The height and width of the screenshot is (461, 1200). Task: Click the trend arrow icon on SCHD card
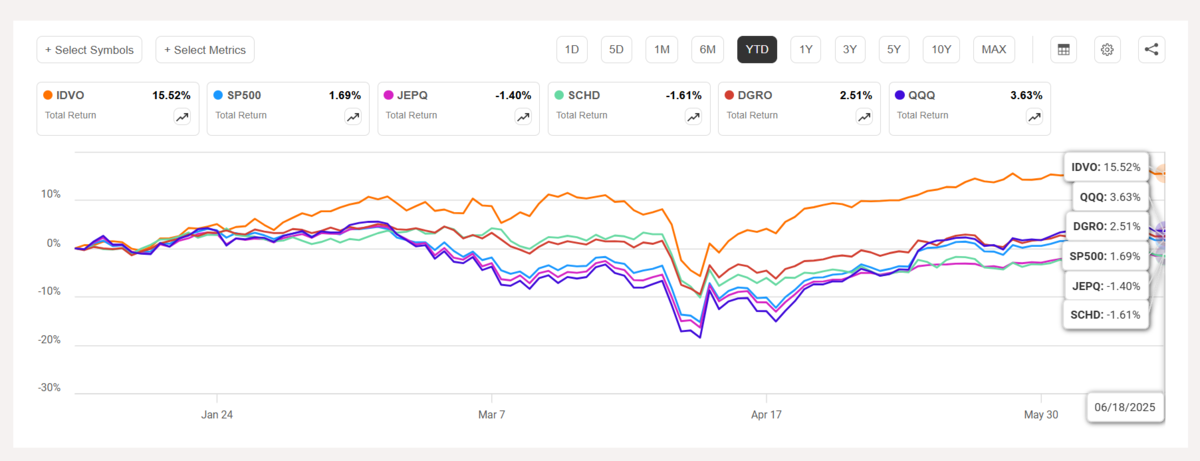[693, 116]
